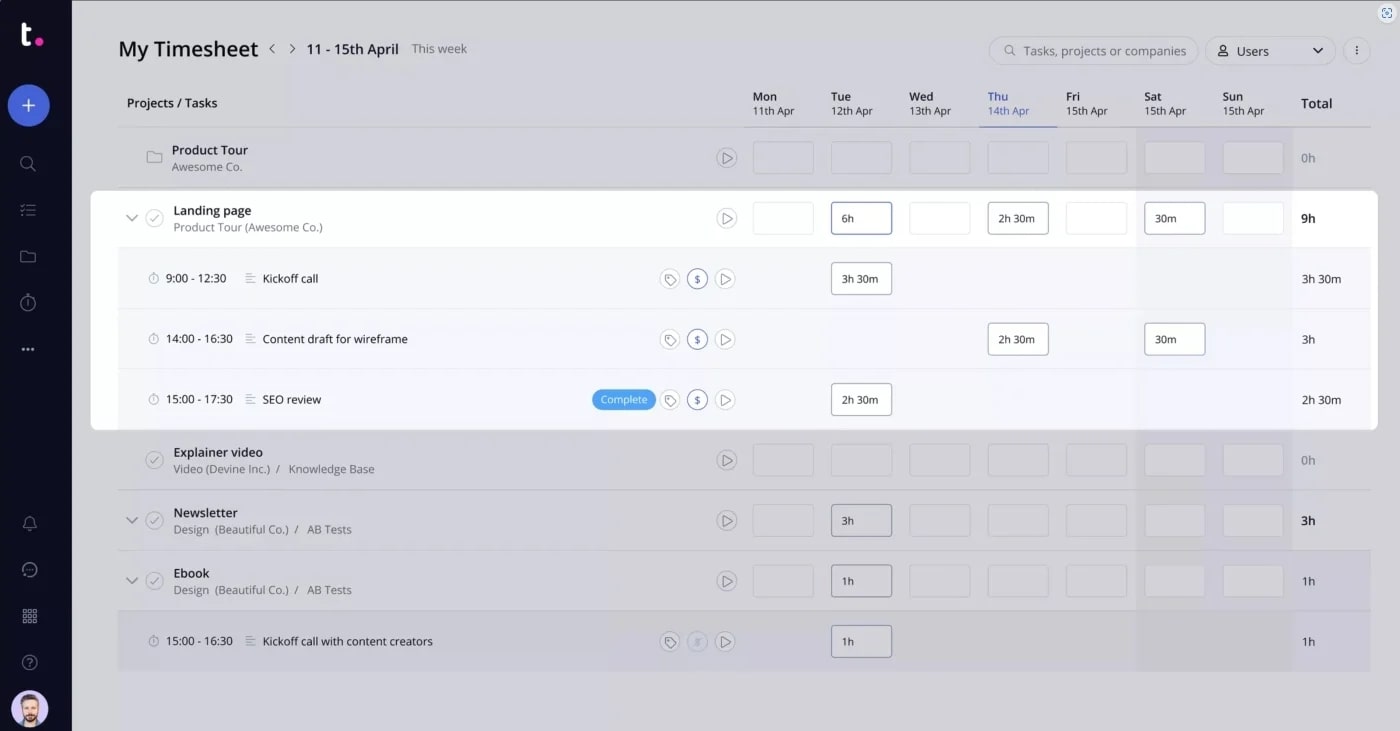
Task: Toggle billable icon on Kickoff call with content creators
Action: [697, 642]
